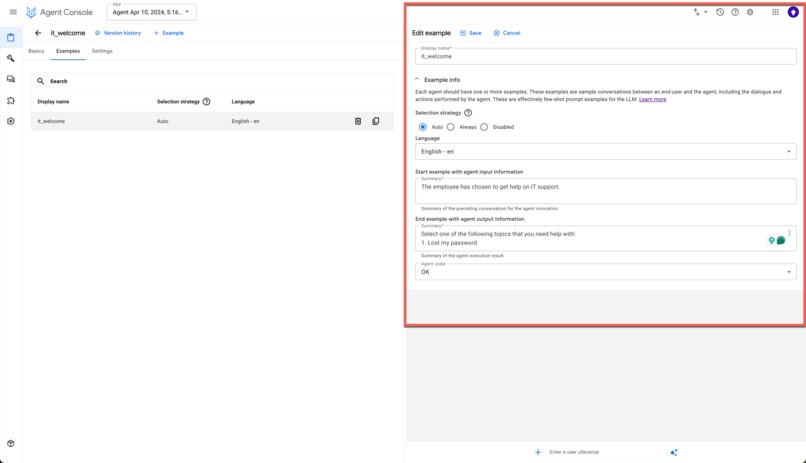Click the search magnifier icon

click(41, 81)
